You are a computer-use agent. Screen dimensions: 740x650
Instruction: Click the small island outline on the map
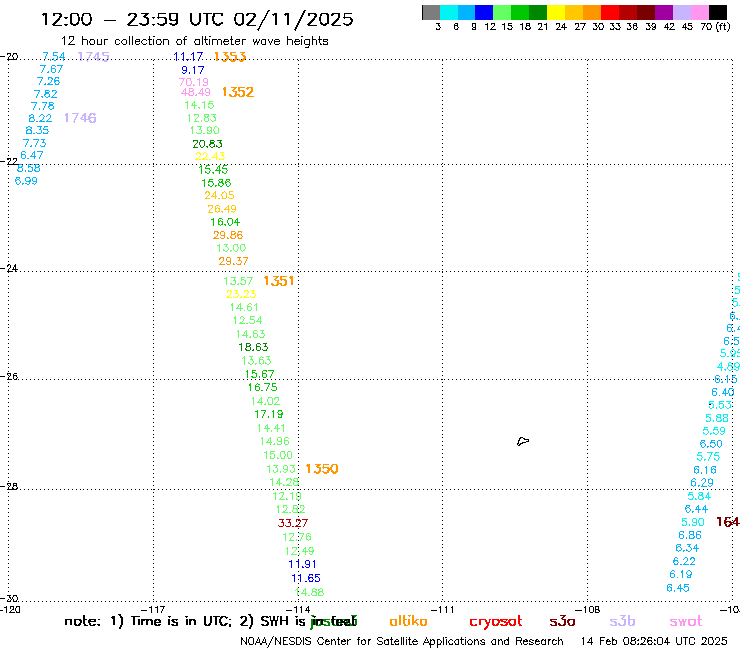click(x=523, y=441)
